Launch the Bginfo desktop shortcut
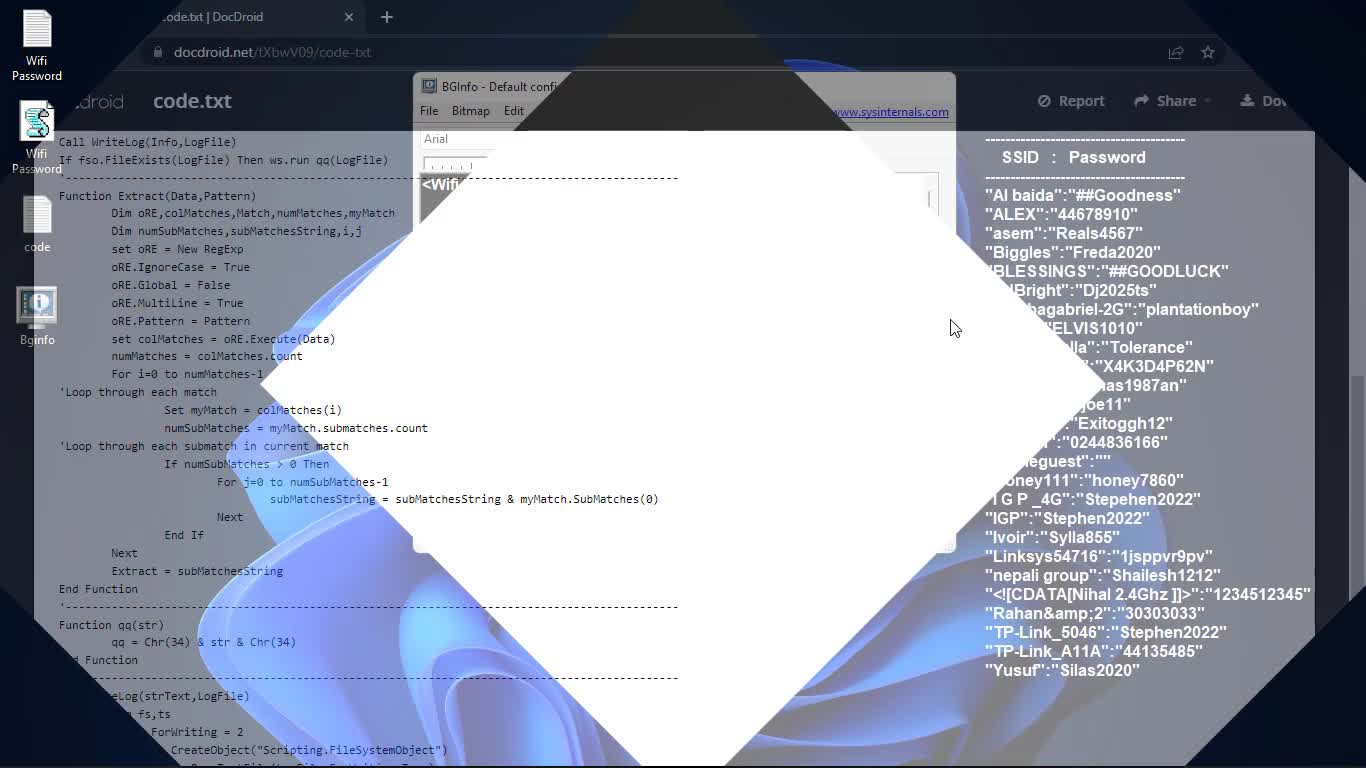The height and width of the screenshot is (768, 1366). [x=37, y=316]
